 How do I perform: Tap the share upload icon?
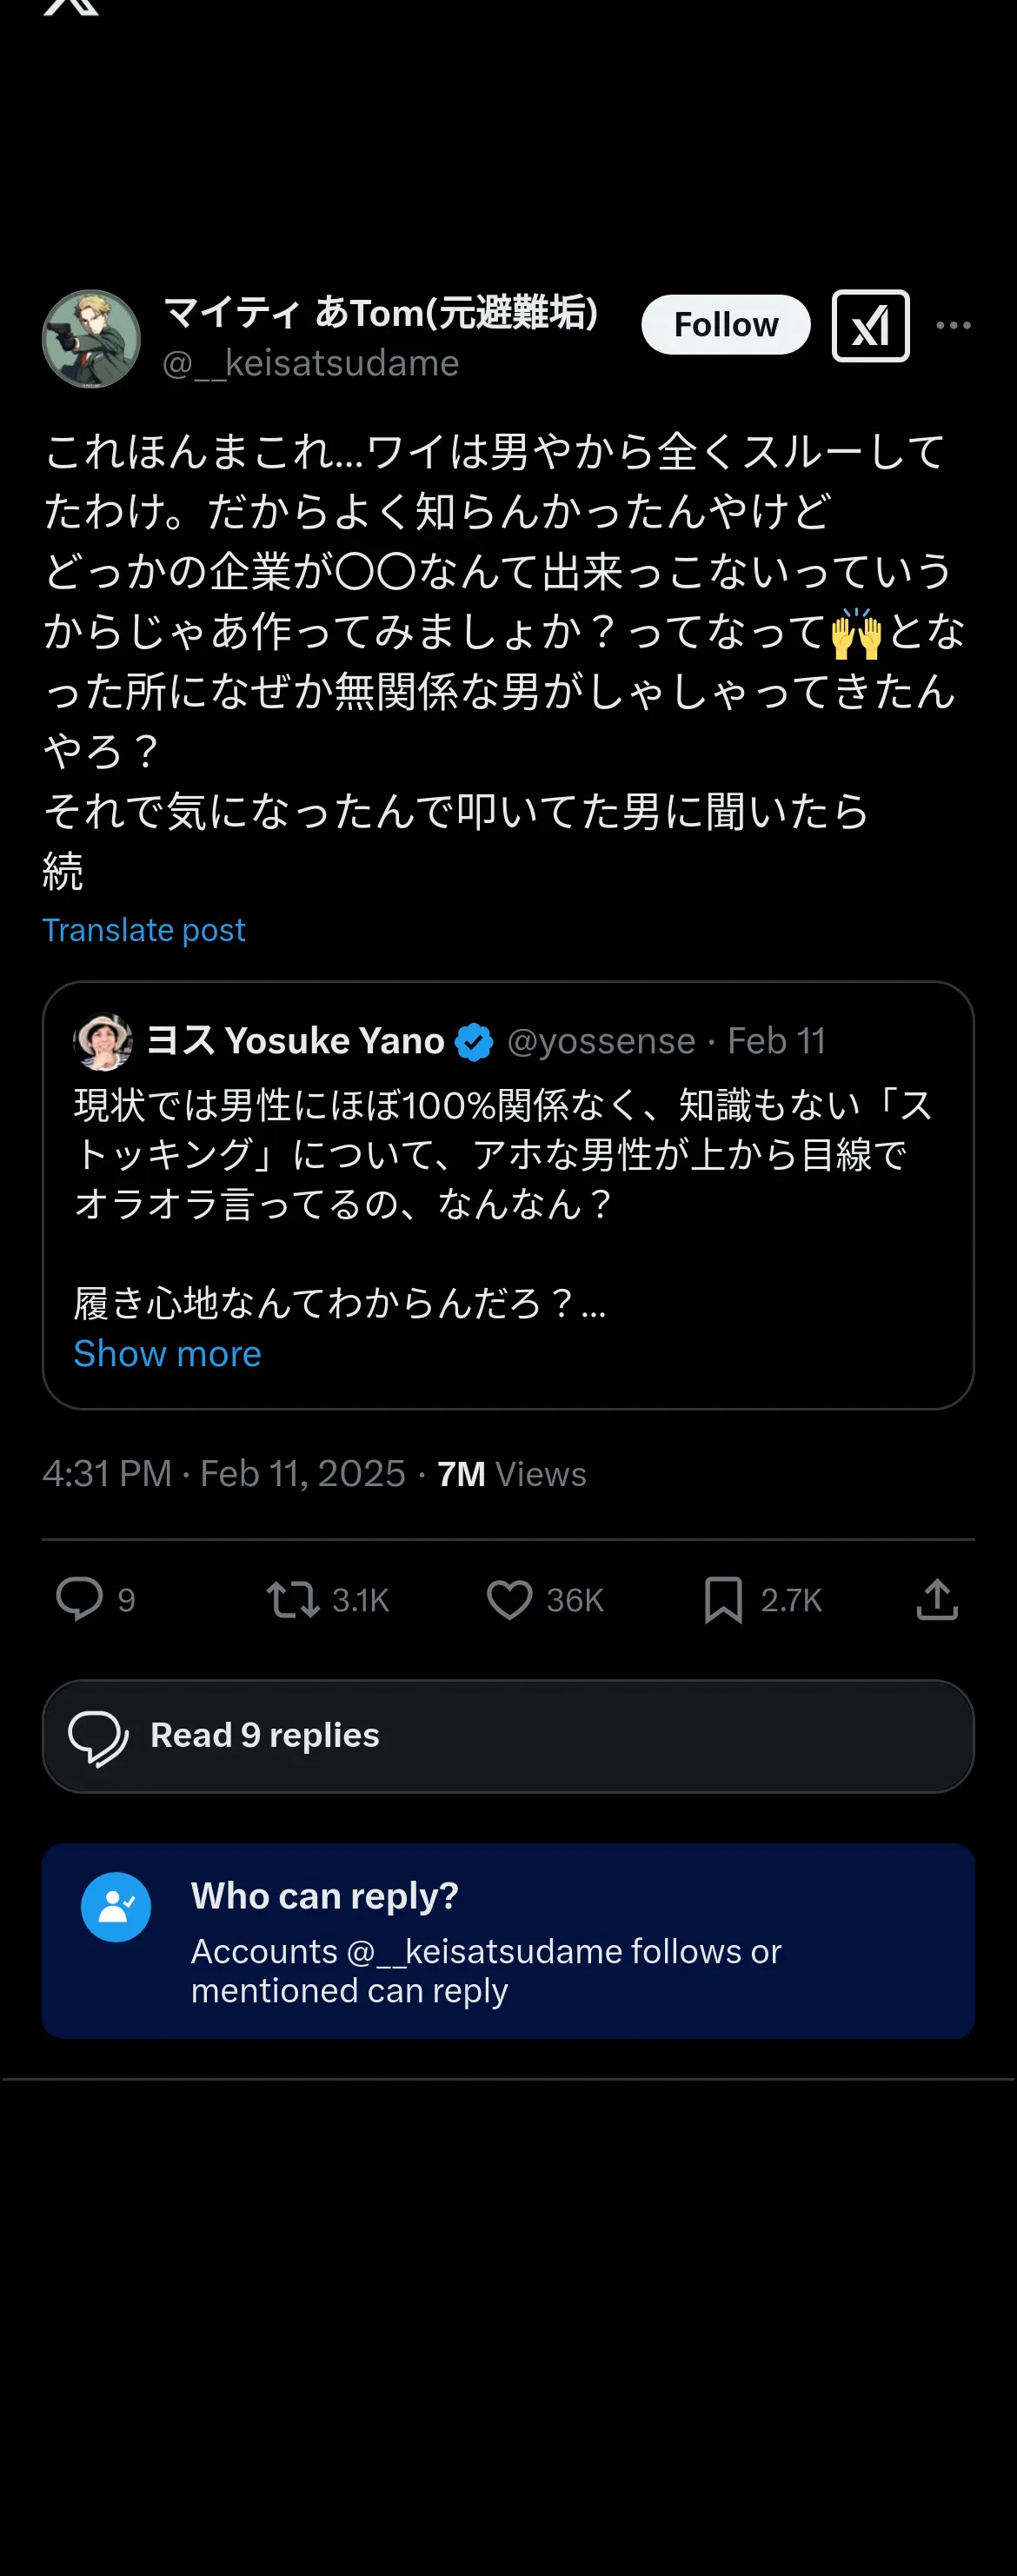[x=937, y=1598]
